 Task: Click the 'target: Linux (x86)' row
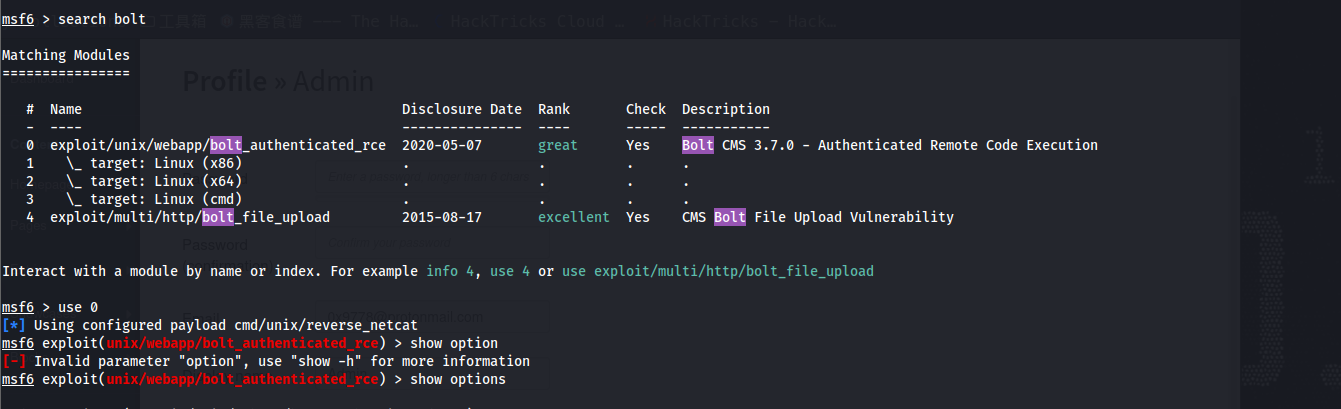pos(154,164)
